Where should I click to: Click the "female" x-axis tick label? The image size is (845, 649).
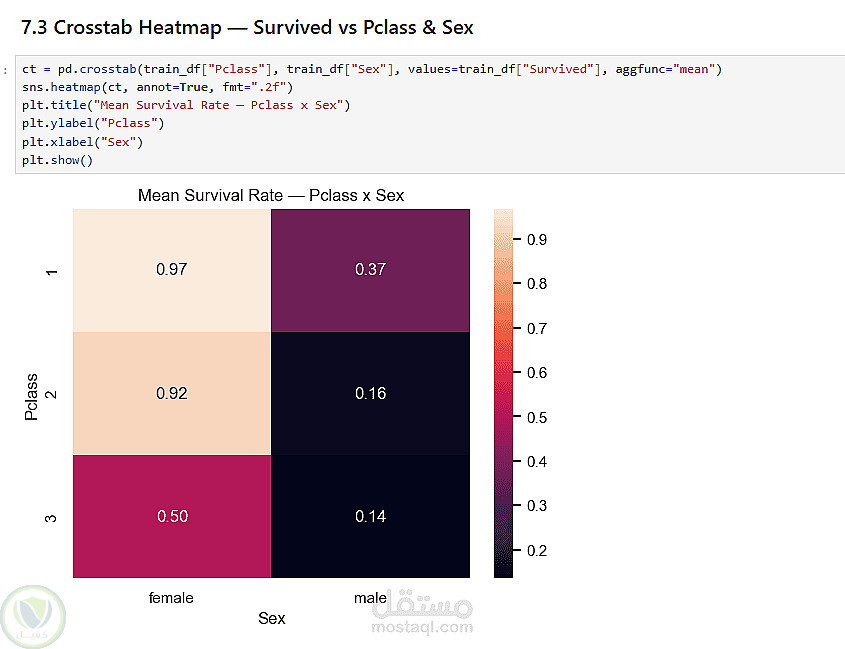(171, 598)
